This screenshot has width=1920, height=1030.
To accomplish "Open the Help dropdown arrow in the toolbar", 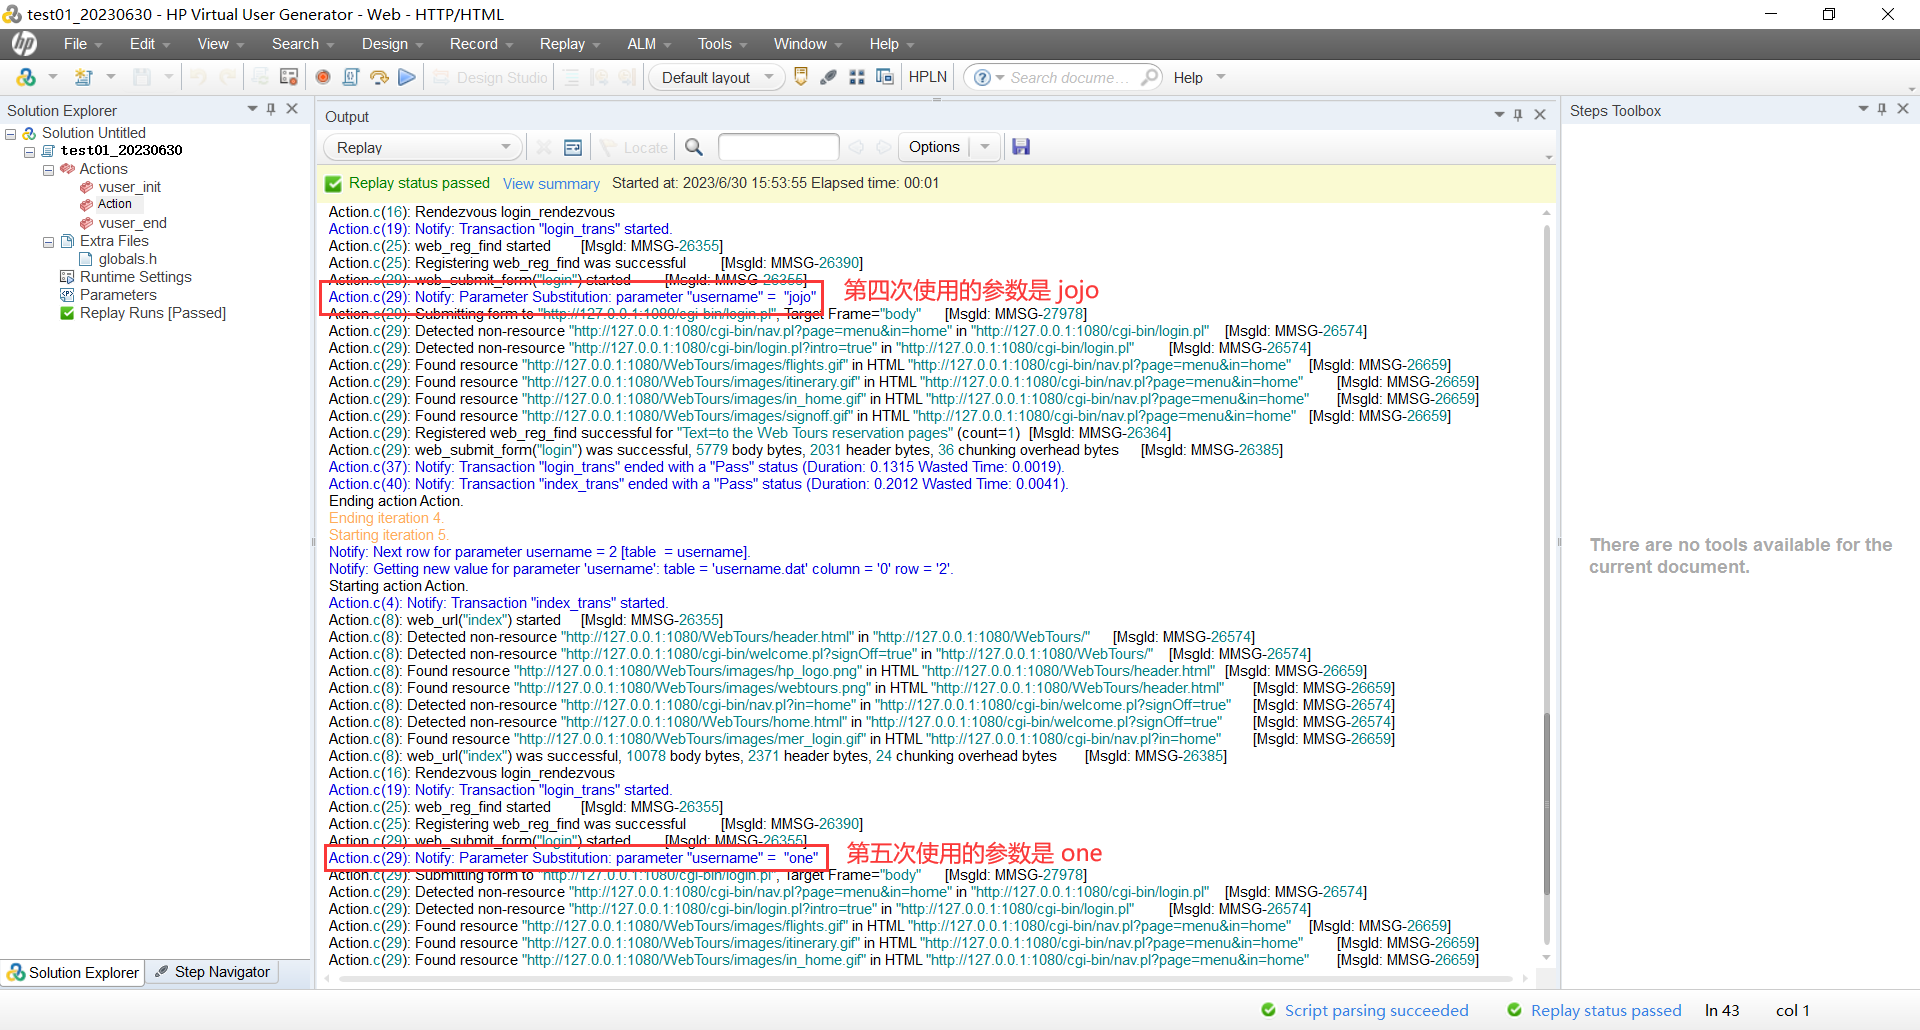I will tap(1221, 77).
